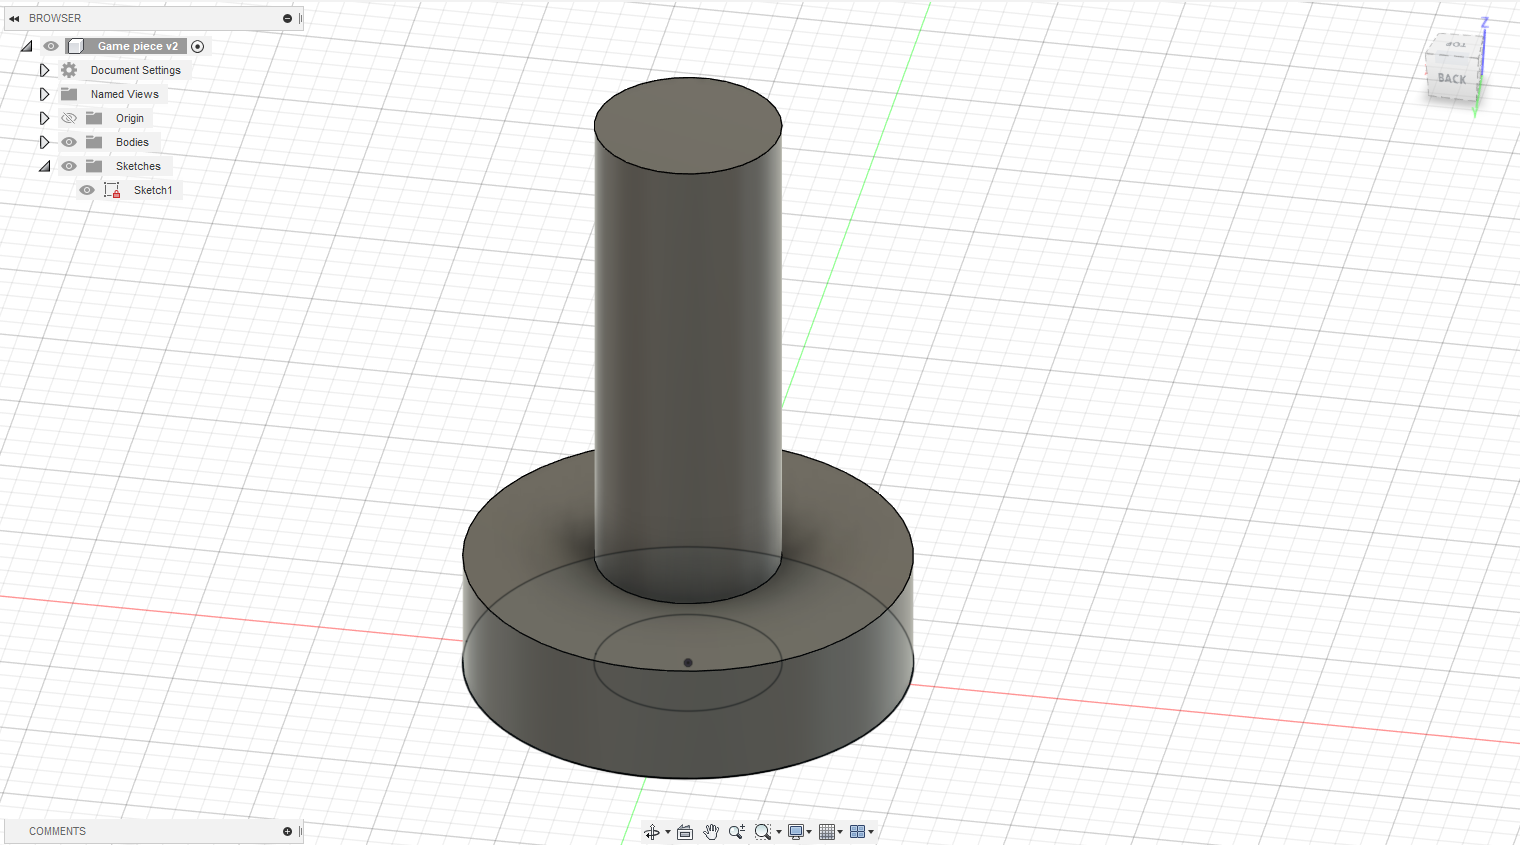
Task: Click the Document Settings gear icon
Action: [69, 70]
